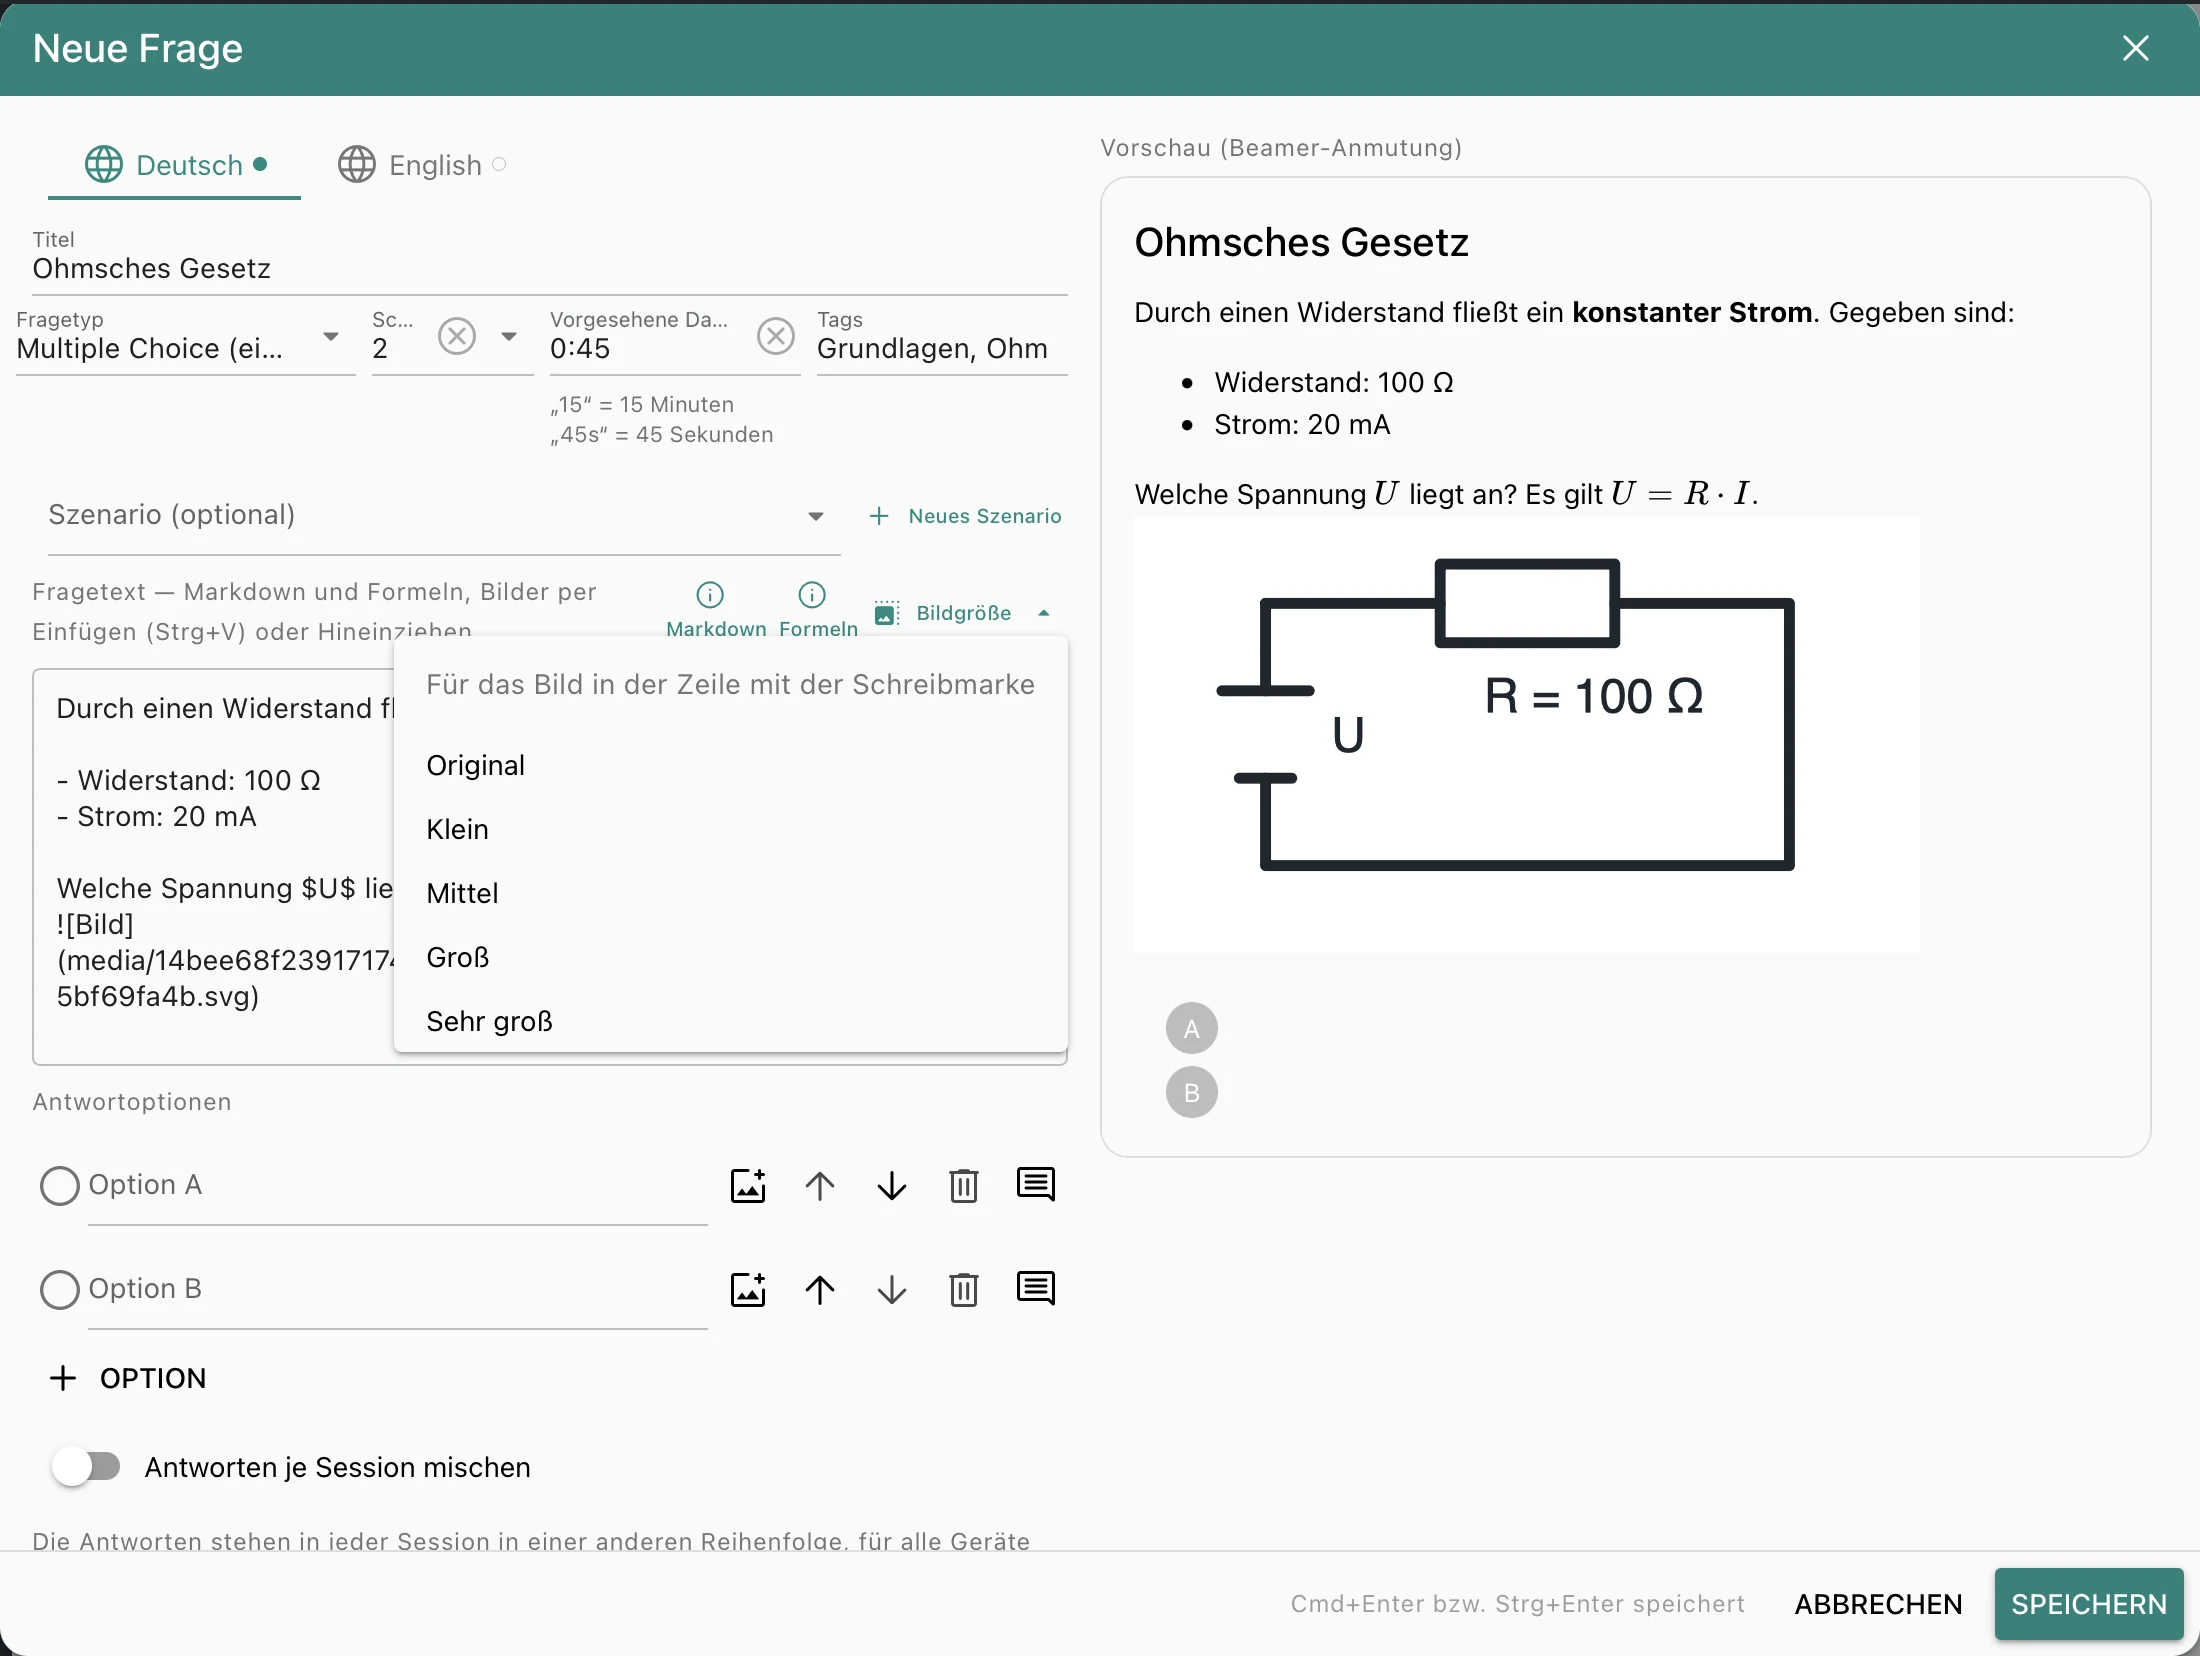2200x1656 pixels.
Task: Click the ABBRECHEN button
Action: pos(1878,1604)
